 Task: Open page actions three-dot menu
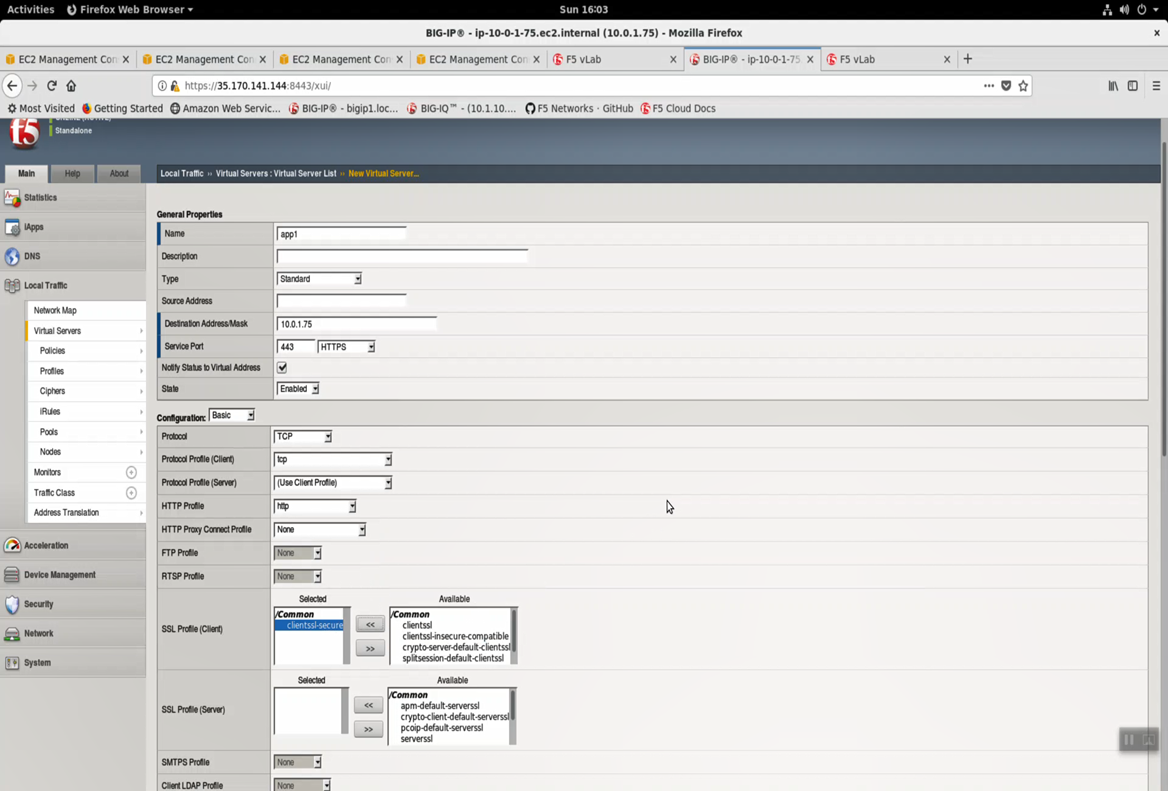point(988,86)
